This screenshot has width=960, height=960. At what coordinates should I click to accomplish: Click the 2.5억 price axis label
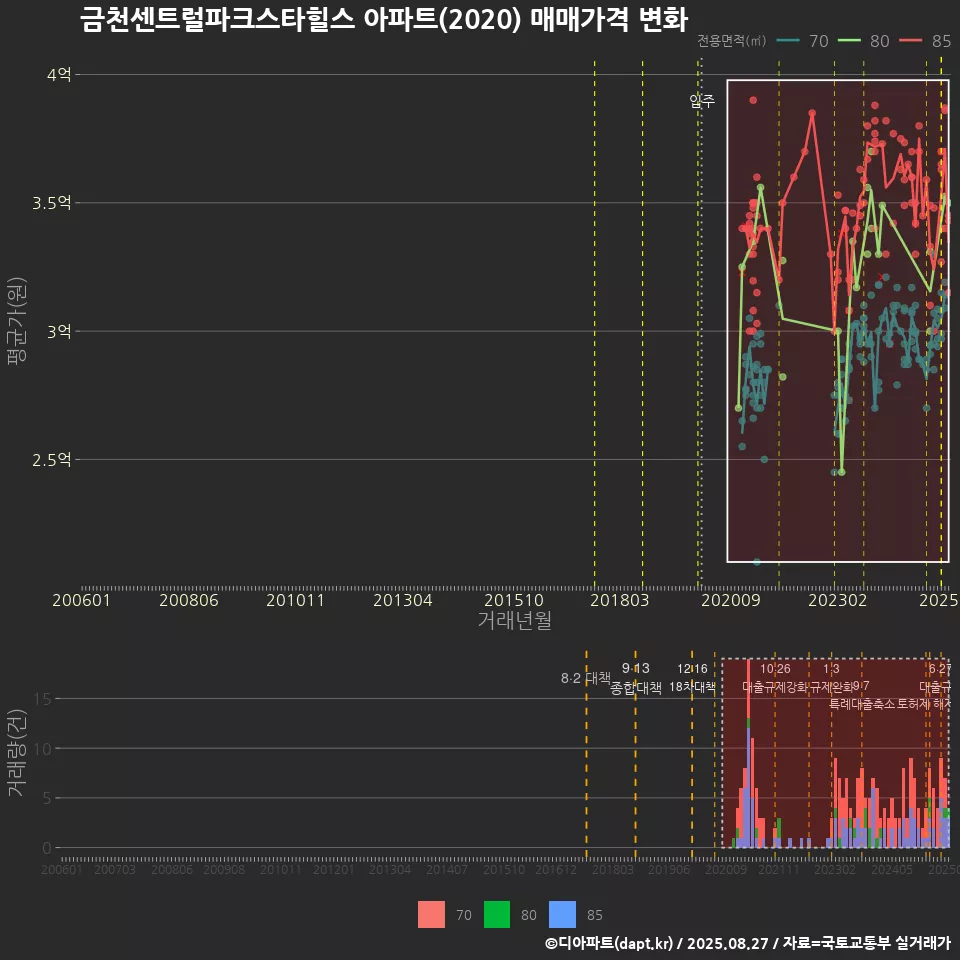[x=51, y=460]
